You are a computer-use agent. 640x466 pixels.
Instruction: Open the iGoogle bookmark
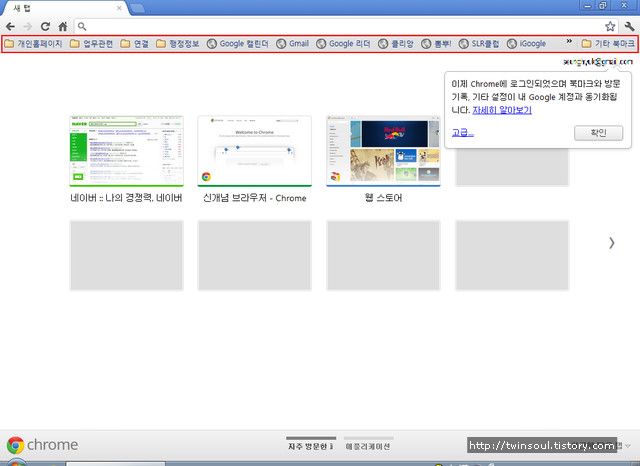pos(527,44)
